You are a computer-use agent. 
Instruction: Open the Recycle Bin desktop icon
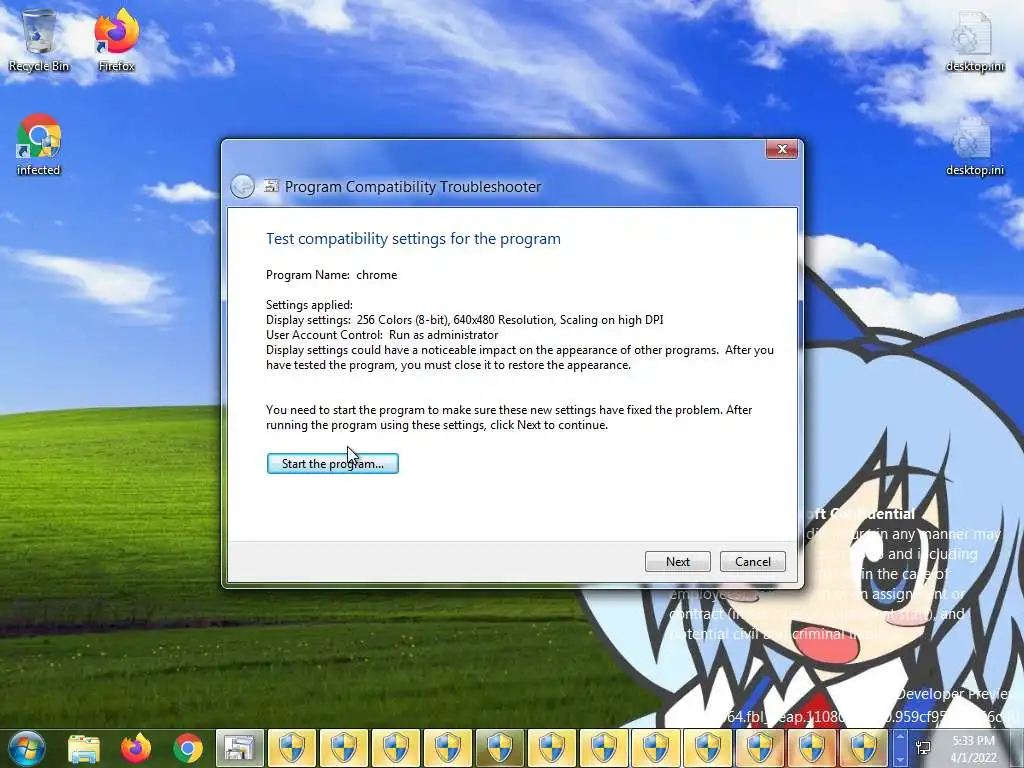tap(39, 40)
